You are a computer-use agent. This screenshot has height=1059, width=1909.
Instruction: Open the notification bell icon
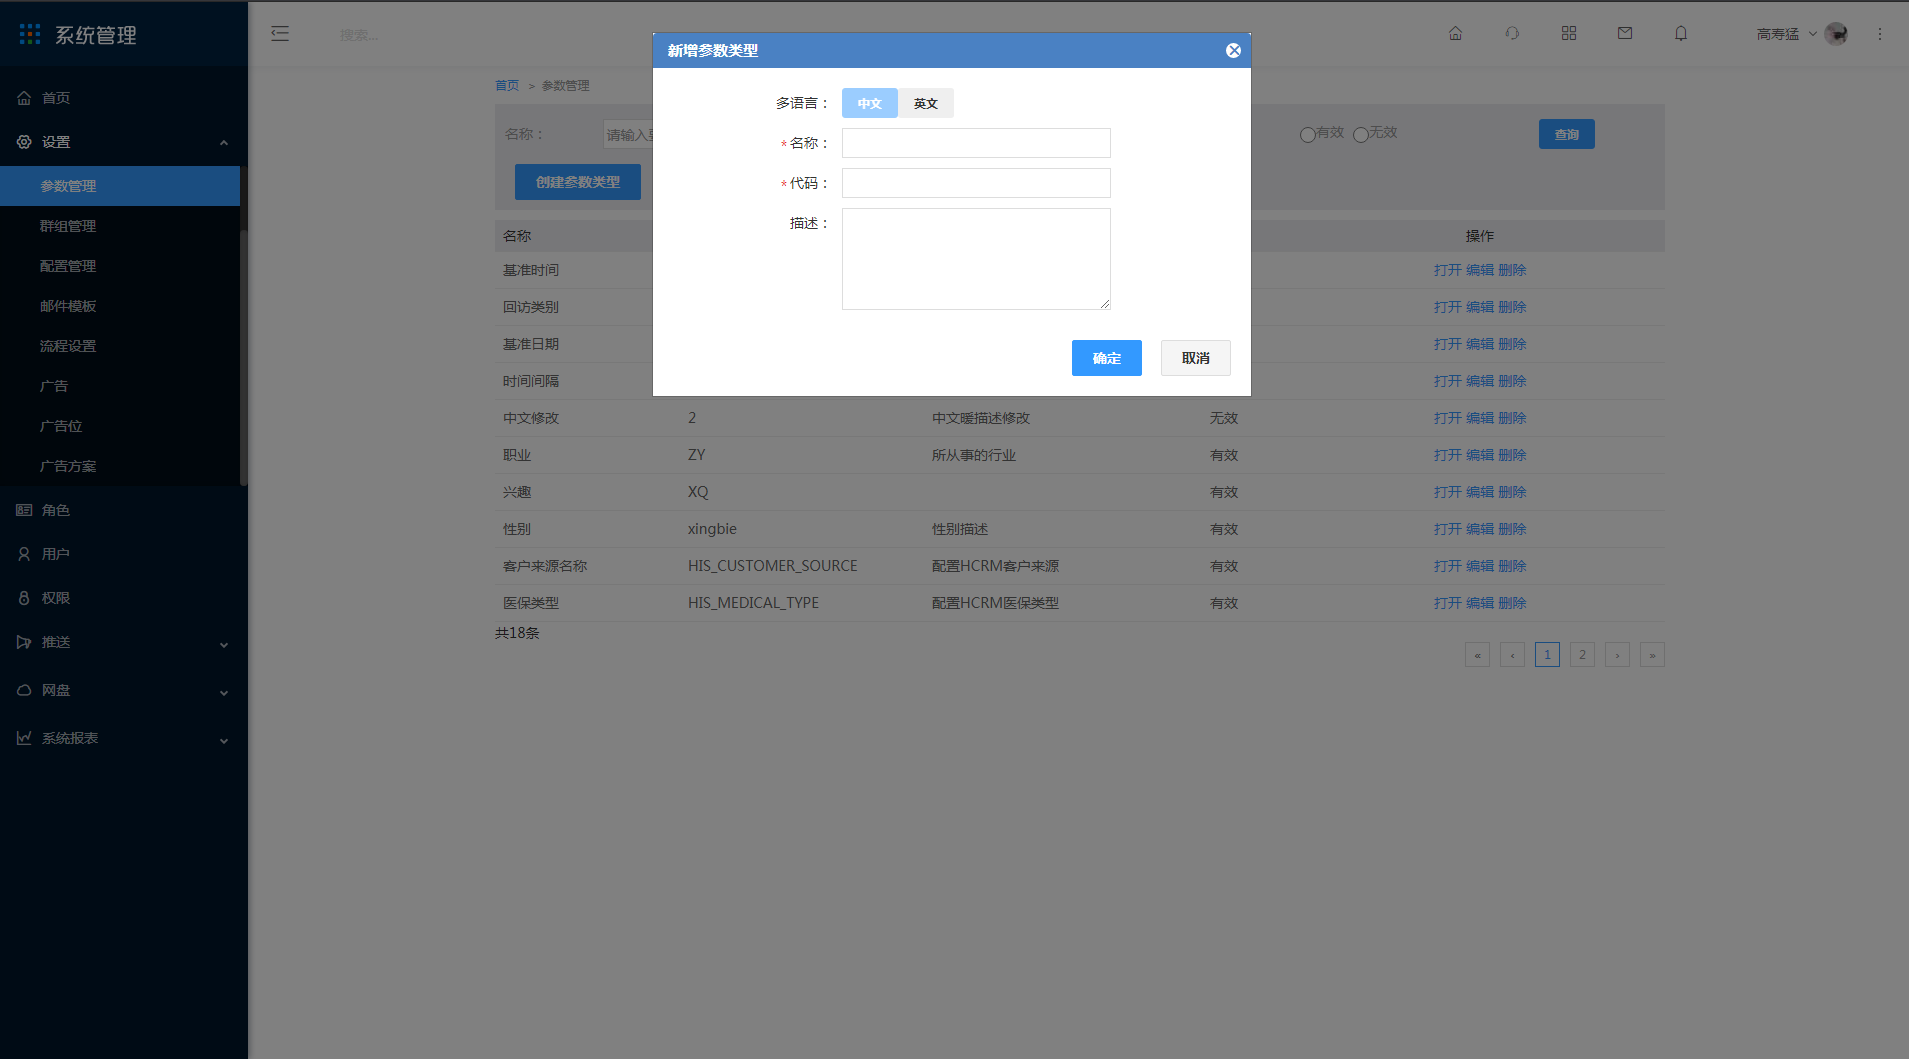[x=1681, y=34]
